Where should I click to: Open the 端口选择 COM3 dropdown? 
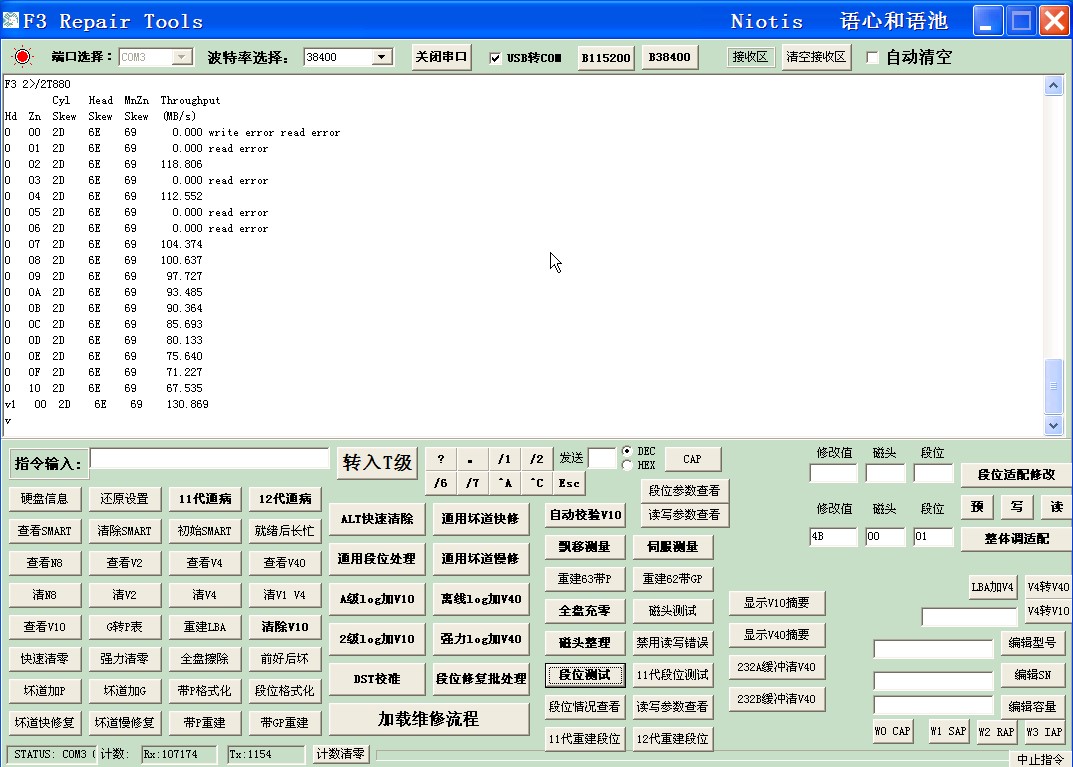tap(181, 57)
